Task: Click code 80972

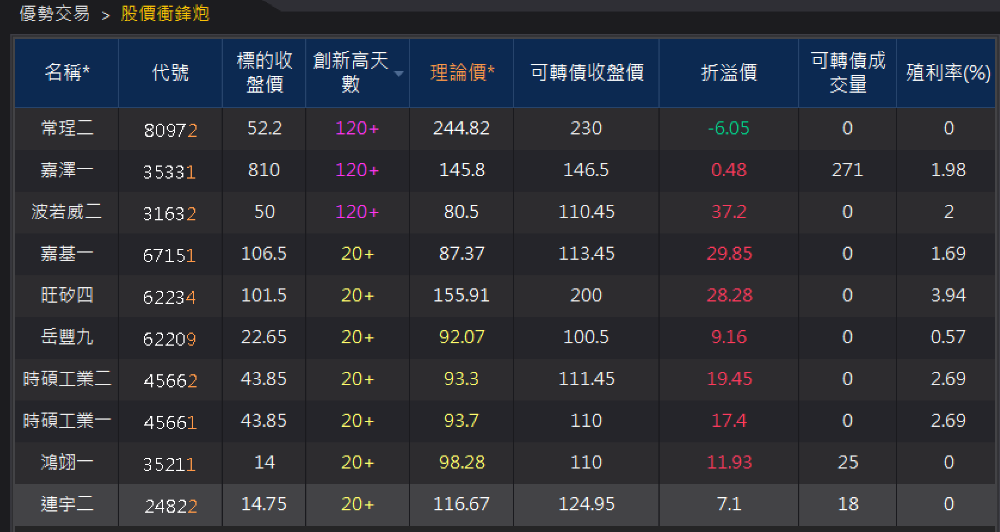Action: 170,130
